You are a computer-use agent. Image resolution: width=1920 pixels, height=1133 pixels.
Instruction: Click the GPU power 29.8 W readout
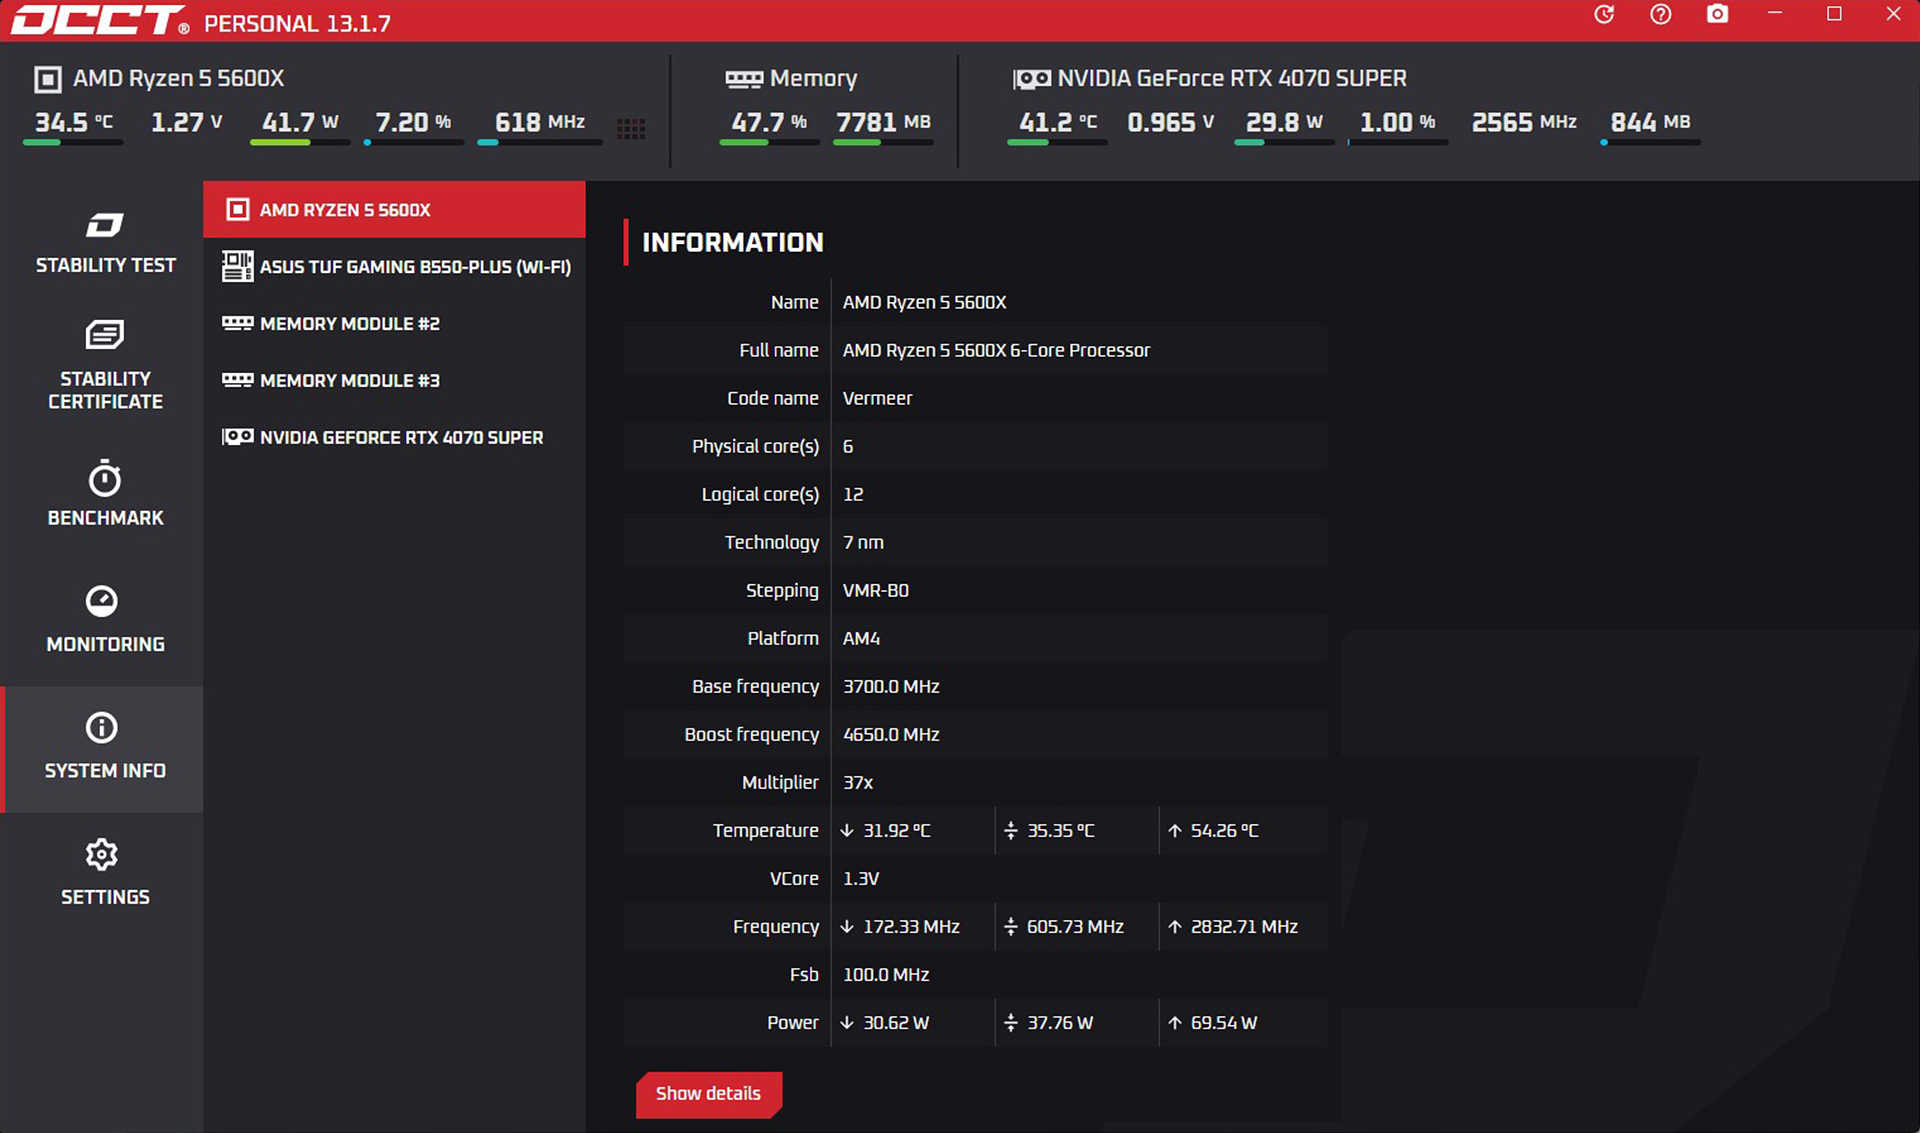[1284, 124]
